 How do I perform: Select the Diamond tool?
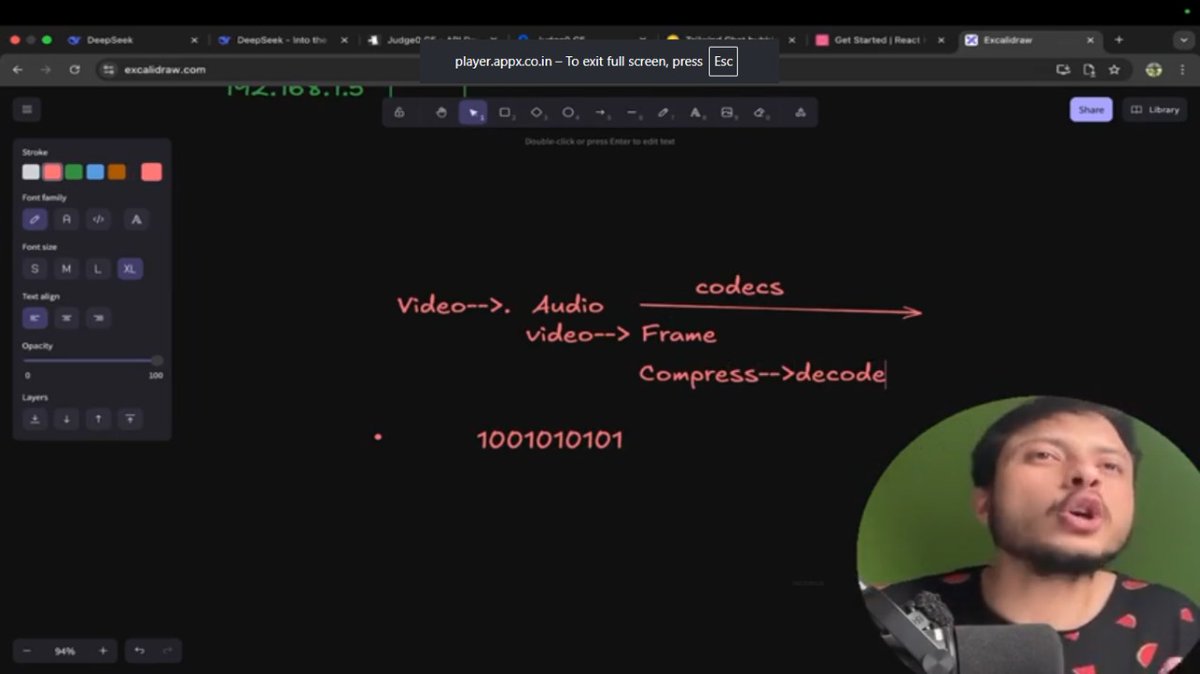coord(537,112)
